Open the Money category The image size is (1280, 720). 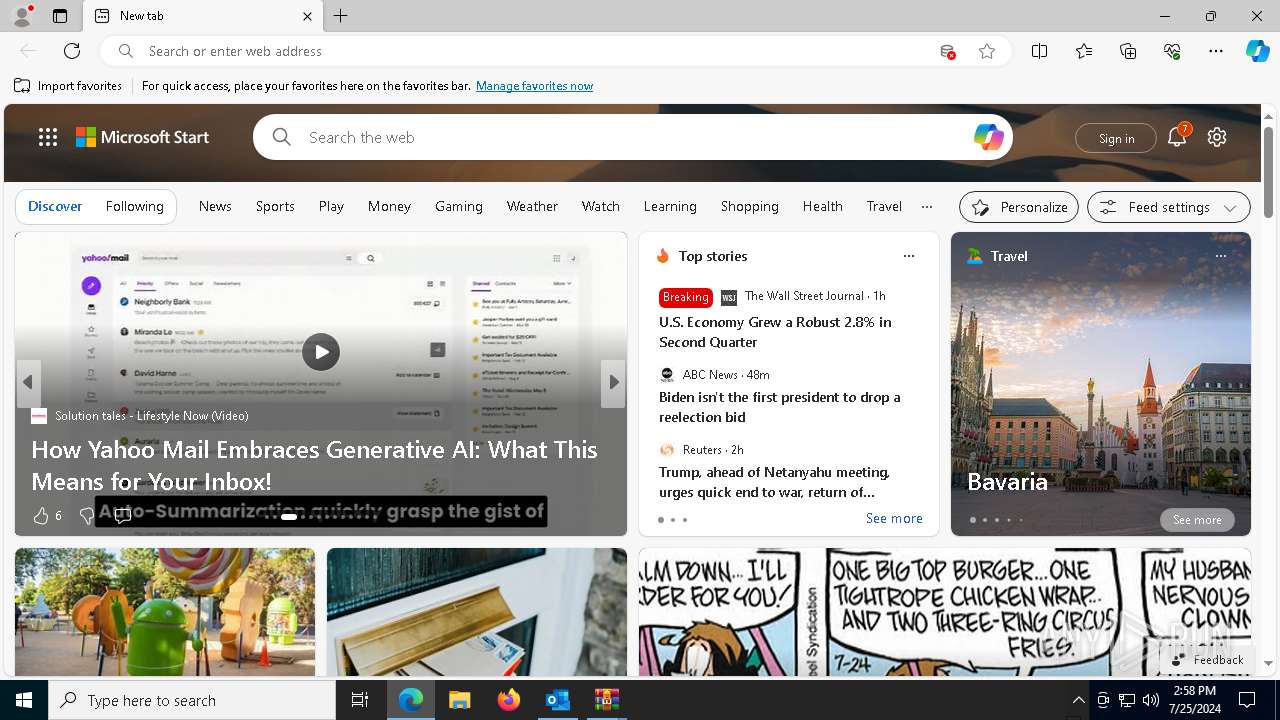[x=389, y=206]
